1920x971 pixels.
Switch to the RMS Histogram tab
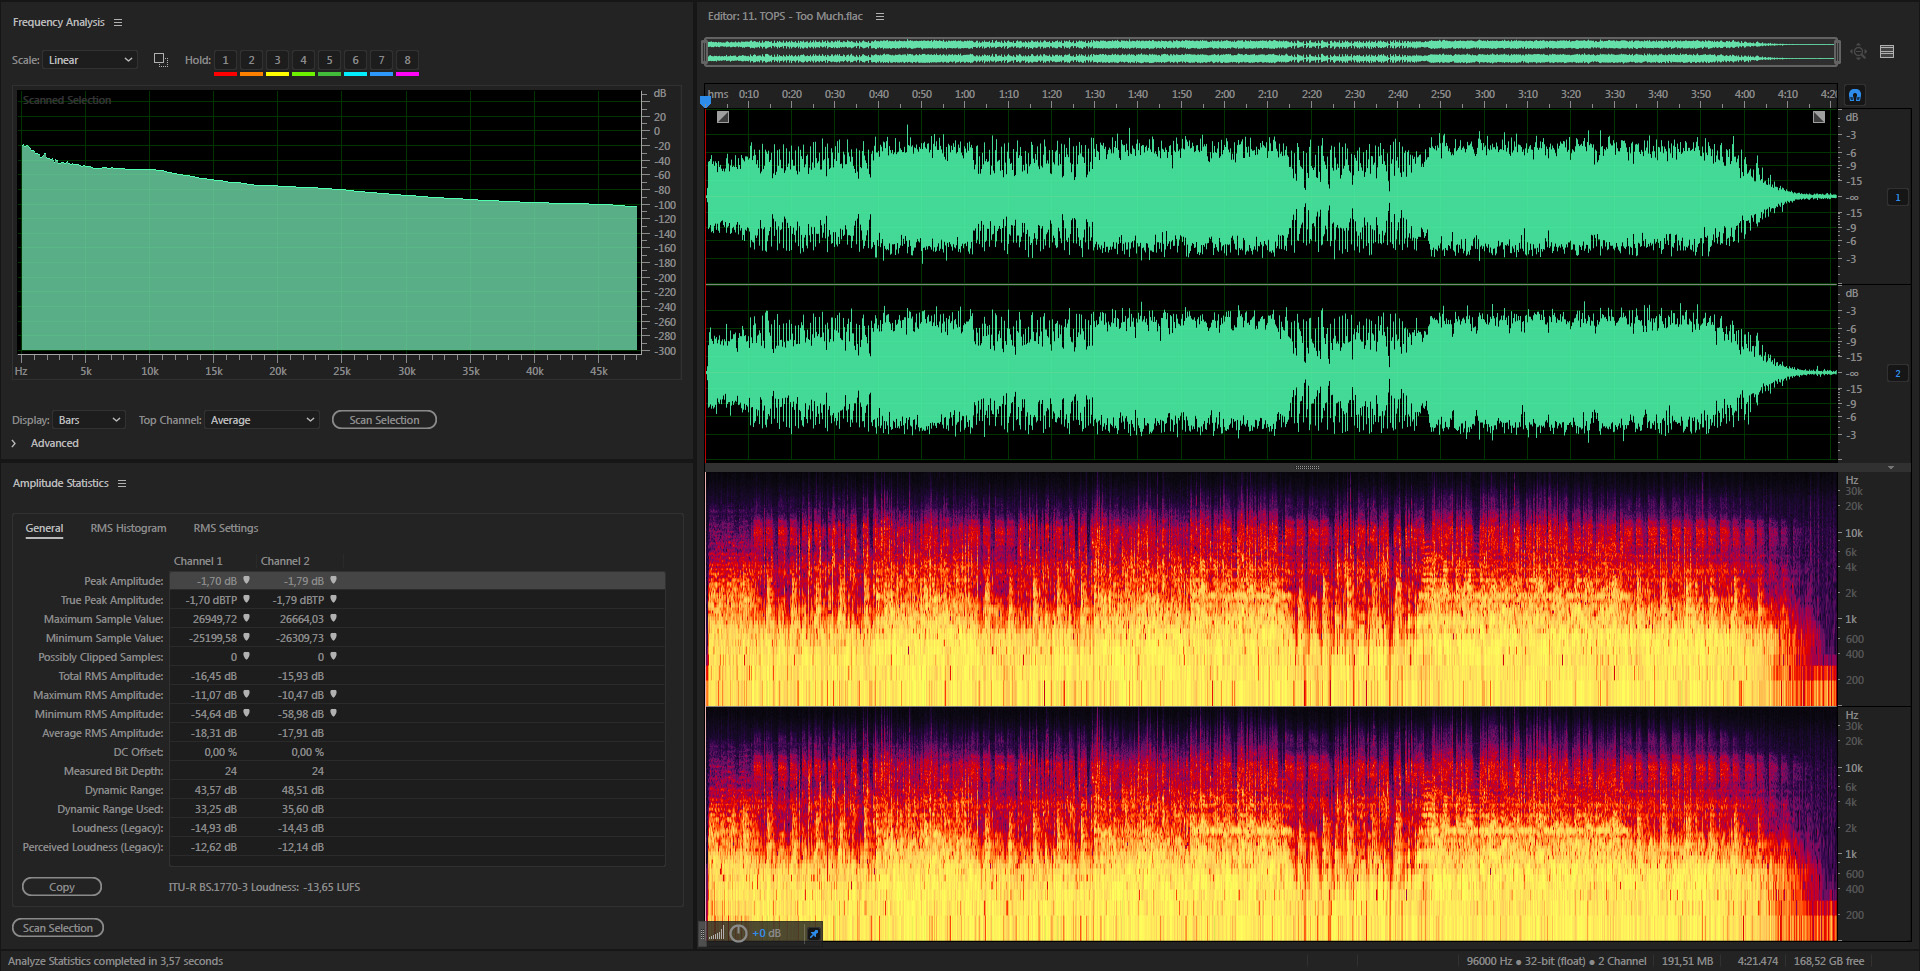pyautogui.click(x=128, y=528)
